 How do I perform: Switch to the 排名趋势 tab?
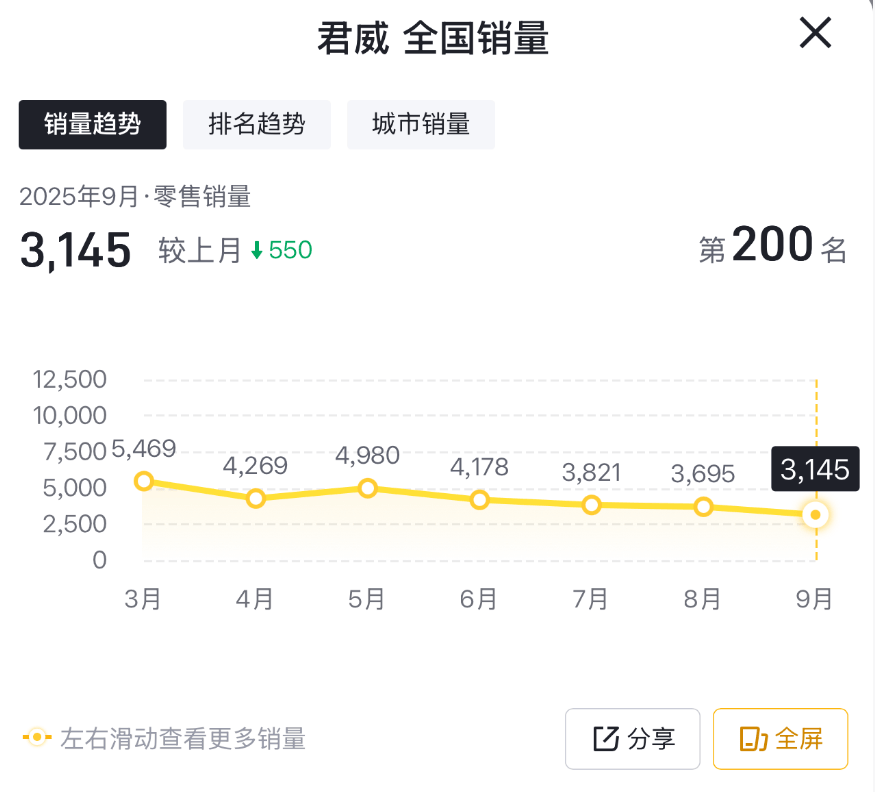point(257,125)
